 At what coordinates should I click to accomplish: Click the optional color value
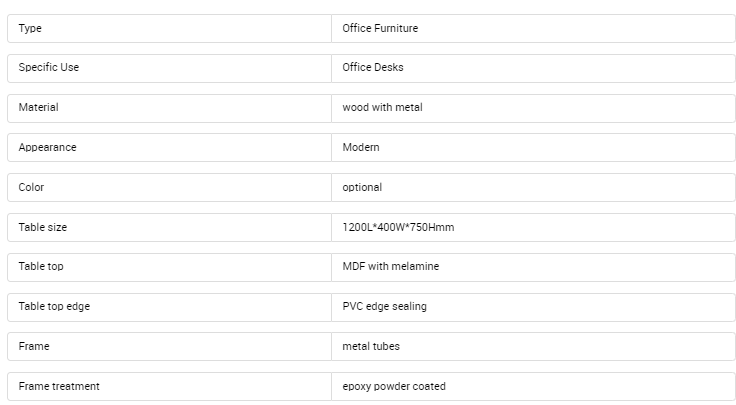362,187
